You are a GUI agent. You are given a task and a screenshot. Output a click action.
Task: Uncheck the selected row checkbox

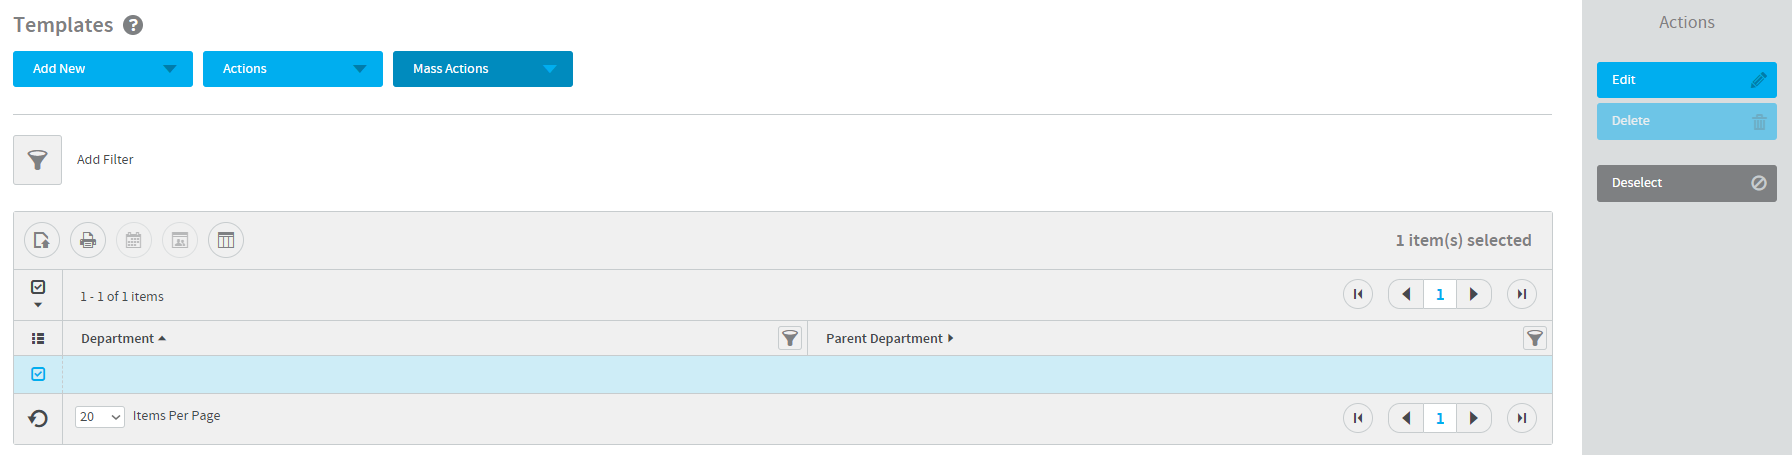[38, 374]
